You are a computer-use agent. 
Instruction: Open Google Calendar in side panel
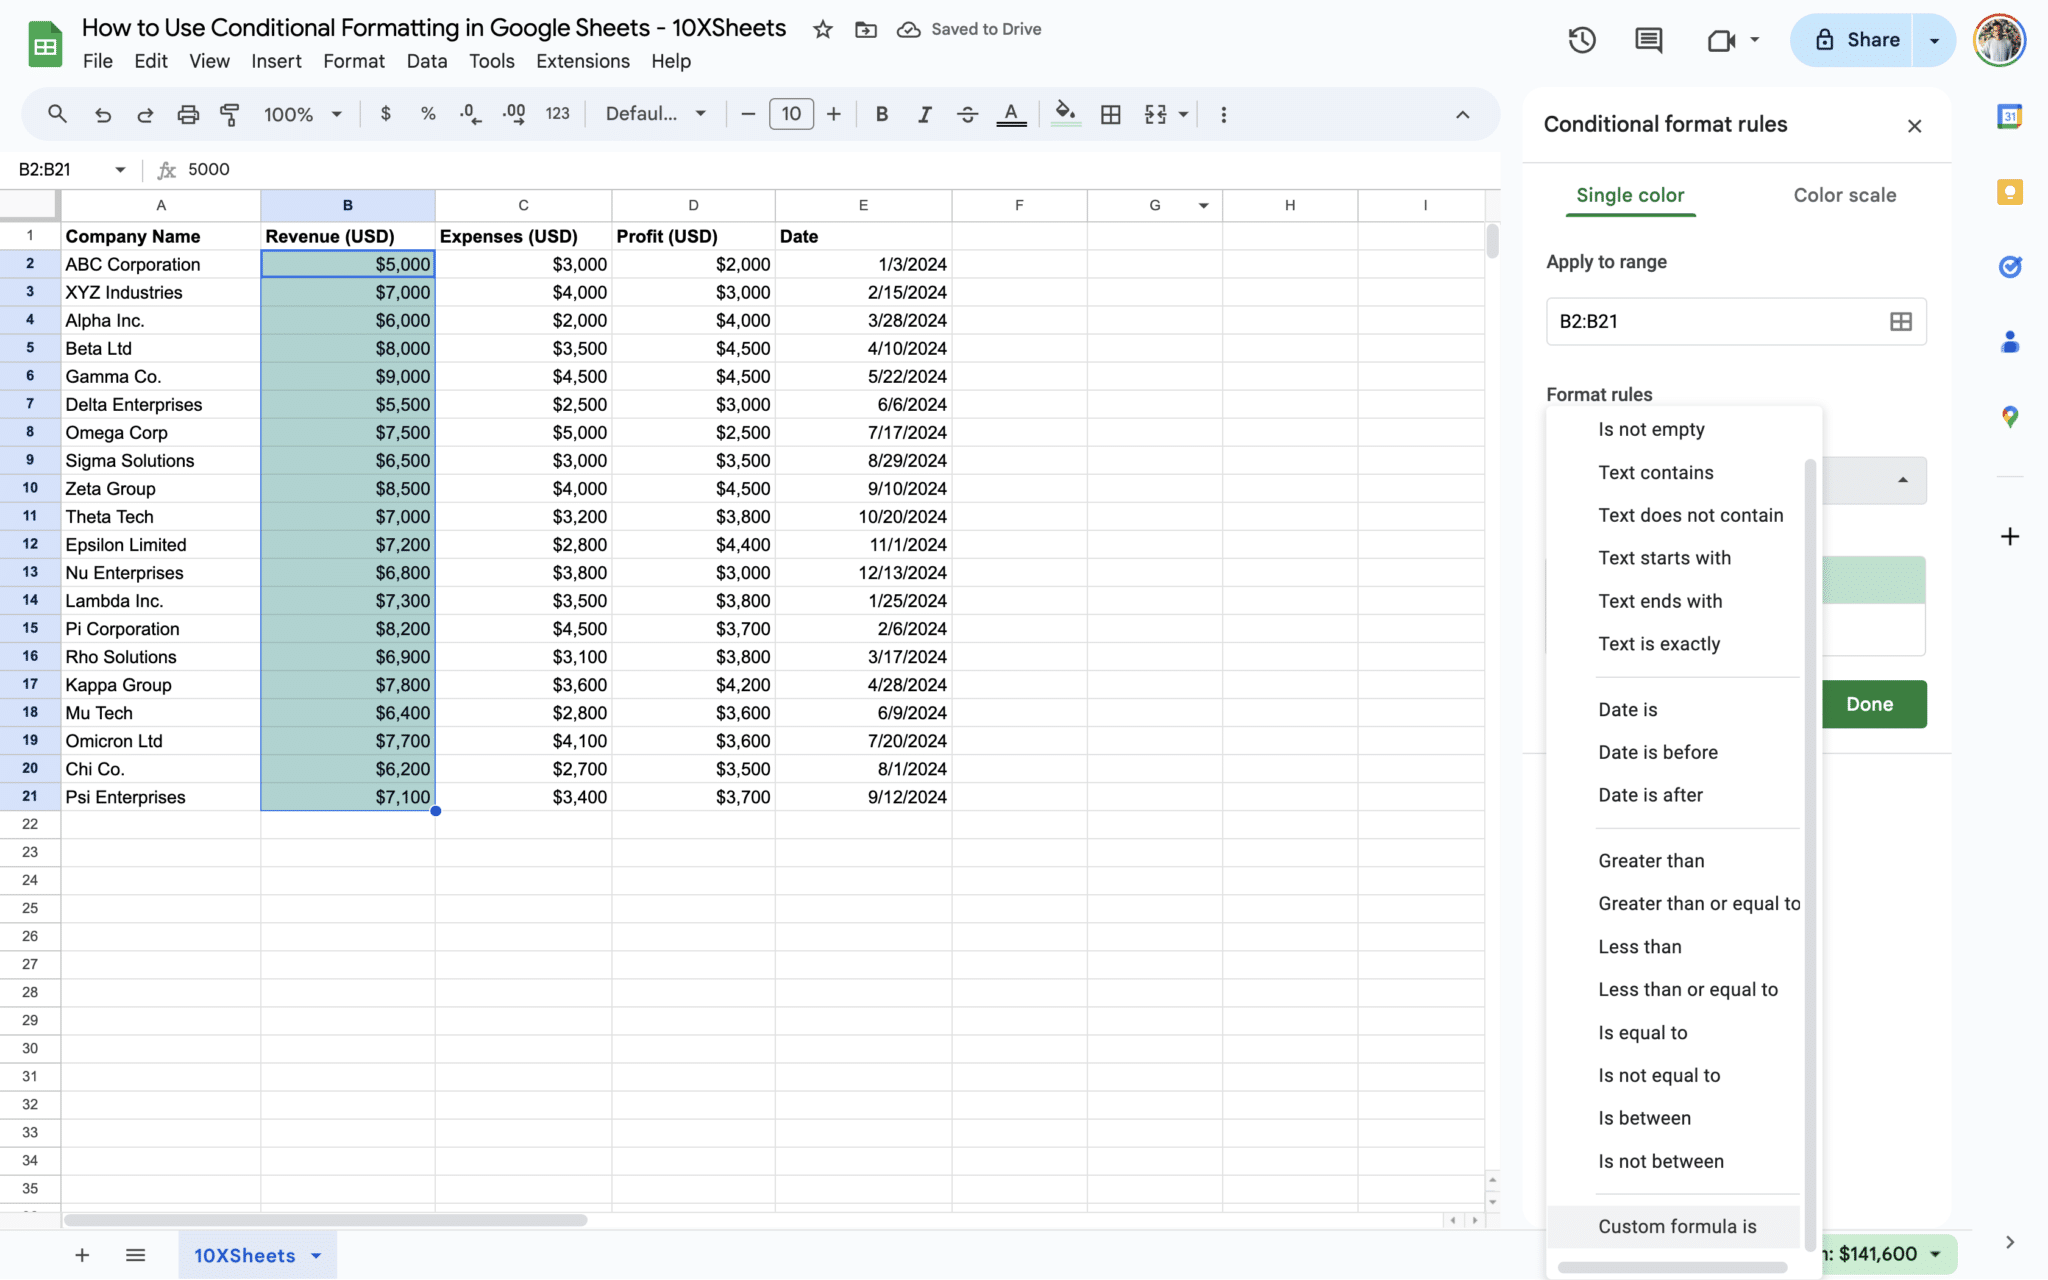(2010, 116)
